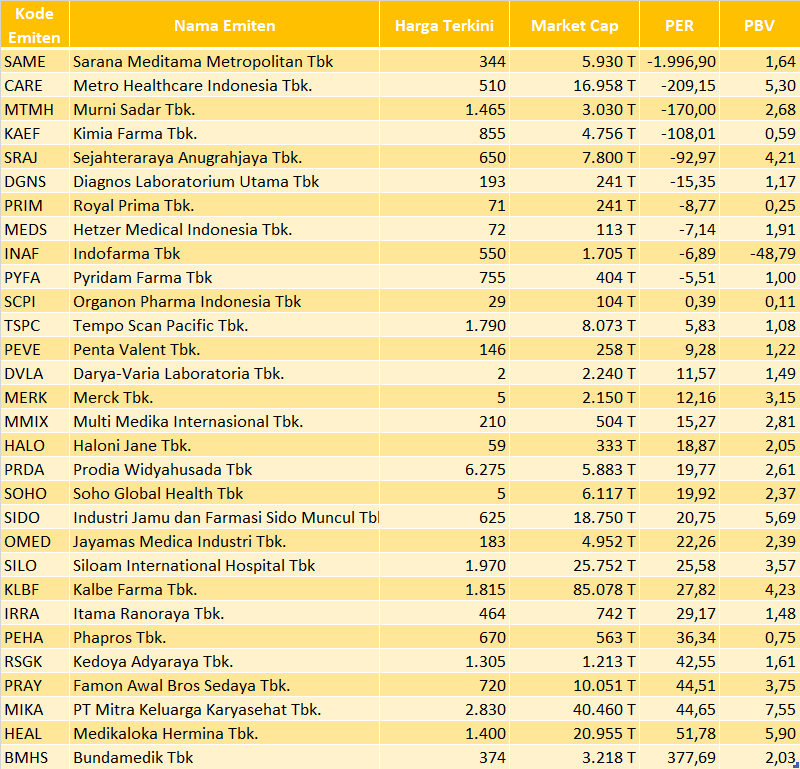Click market cap 85.078 T
This screenshot has width=800, height=769.
click(x=605, y=589)
